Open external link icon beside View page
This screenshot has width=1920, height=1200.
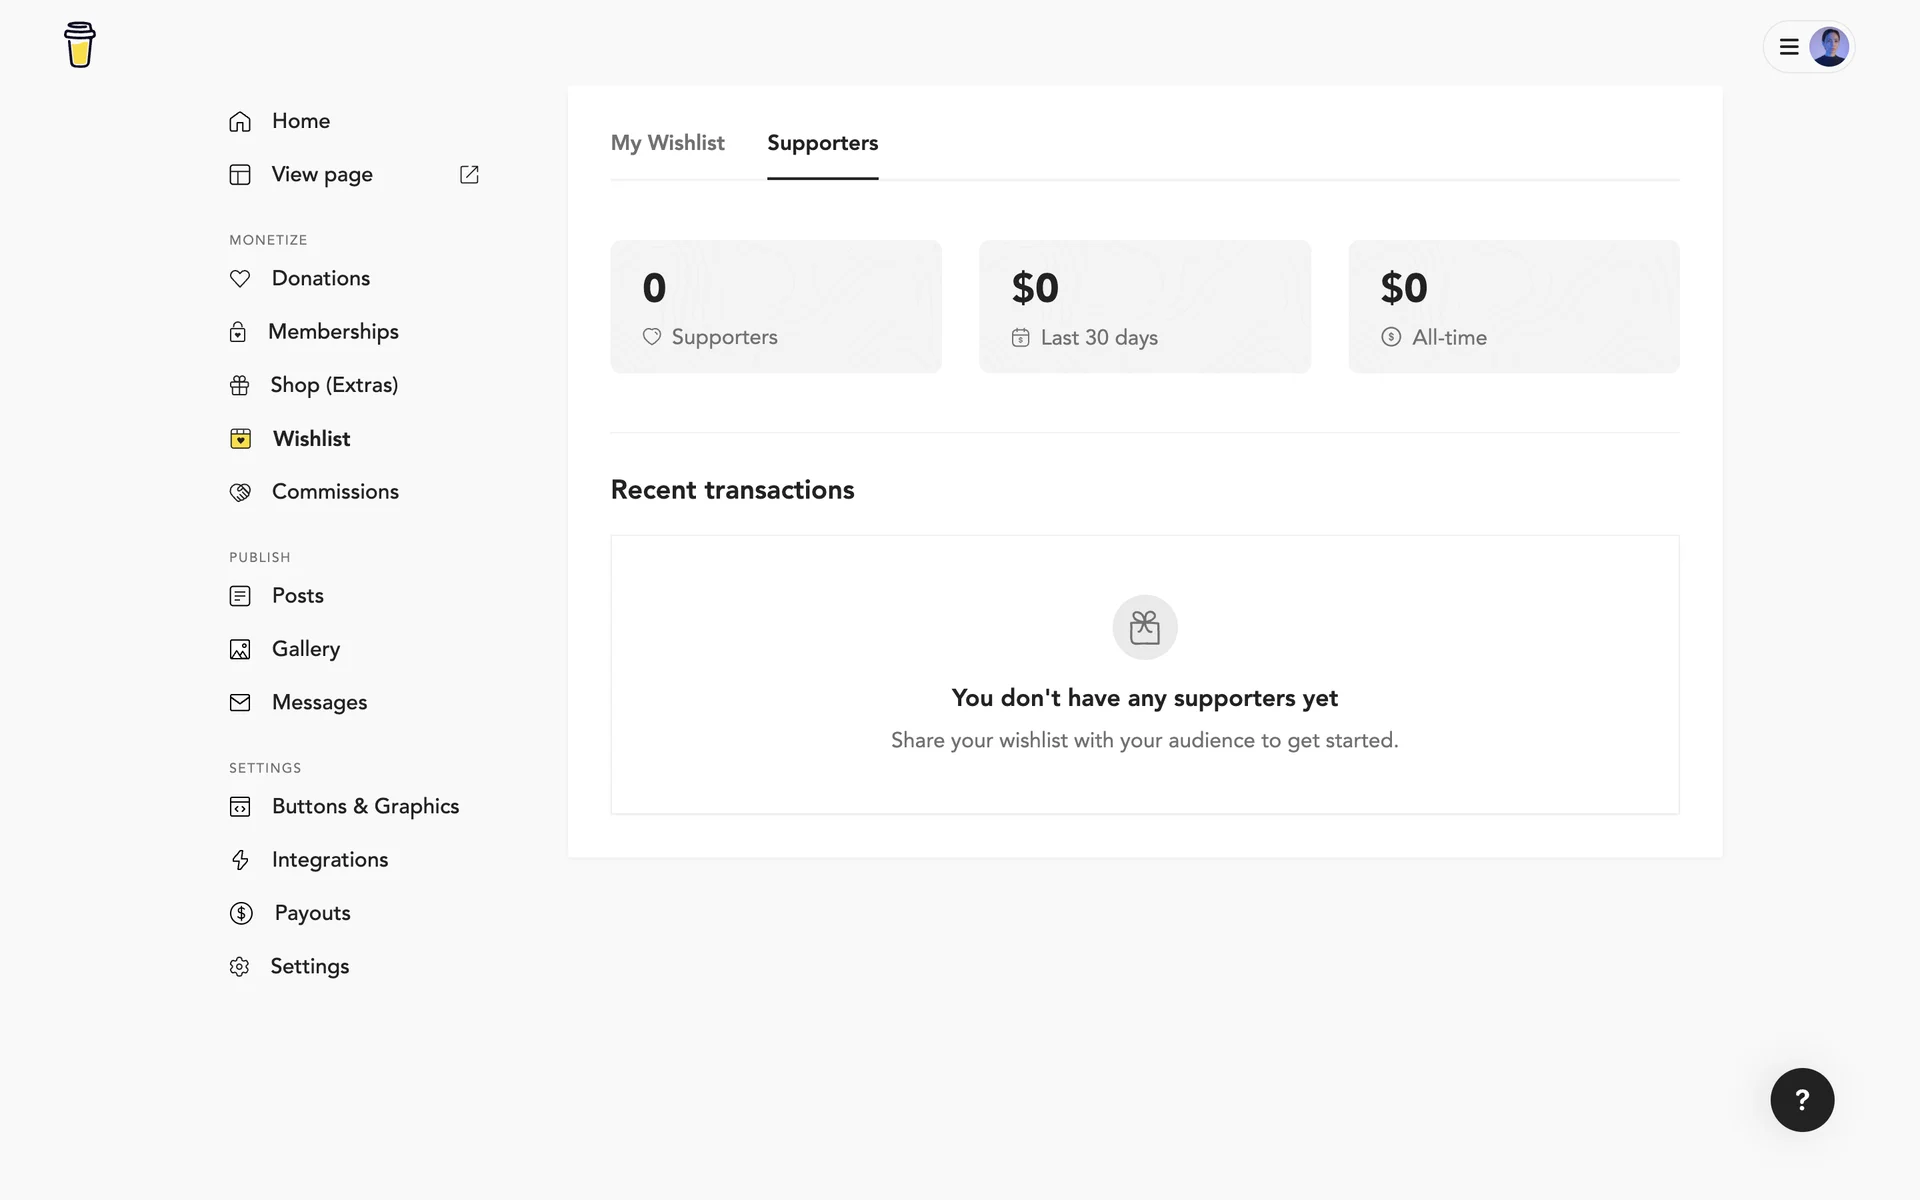(x=469, y=175)
